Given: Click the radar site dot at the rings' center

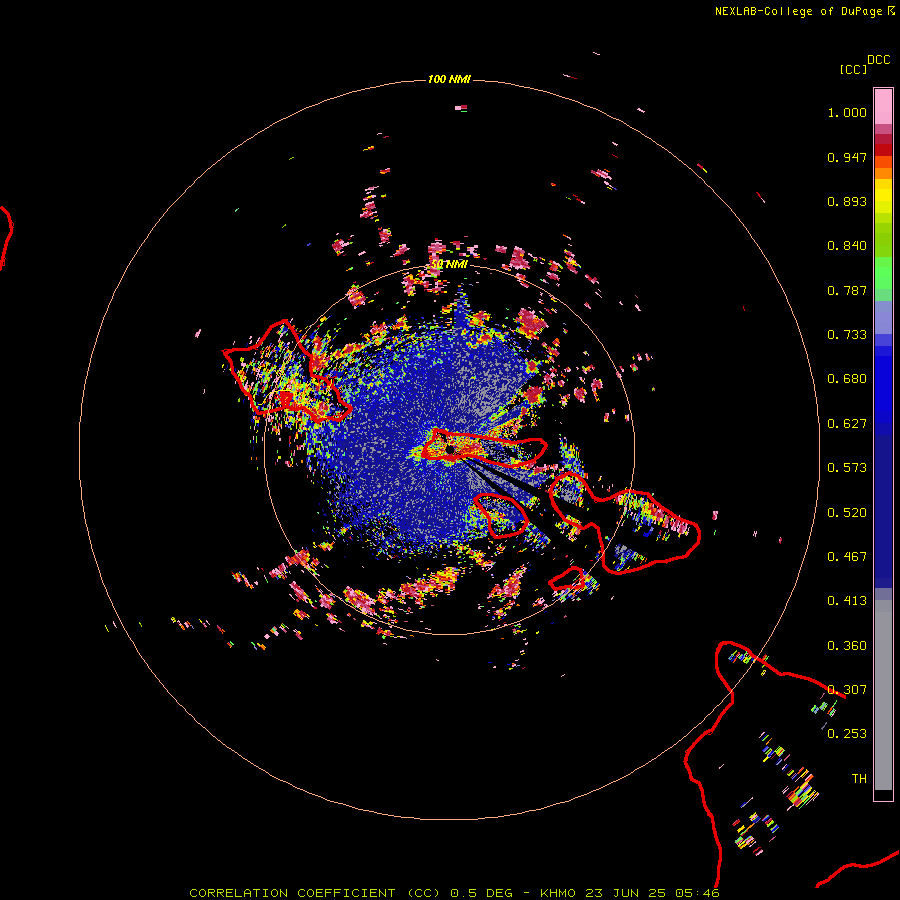Looking at the screenshot, I should coord(450,450).
